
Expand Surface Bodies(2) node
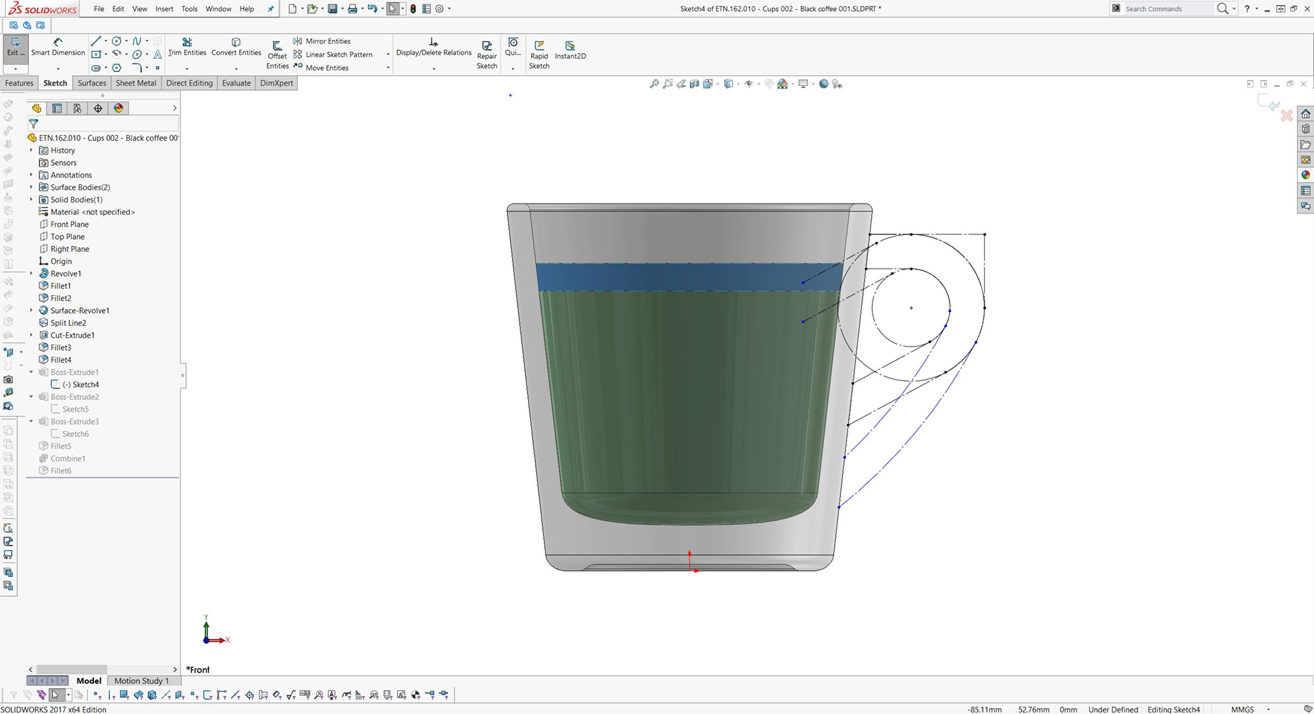tap(31, 187)
